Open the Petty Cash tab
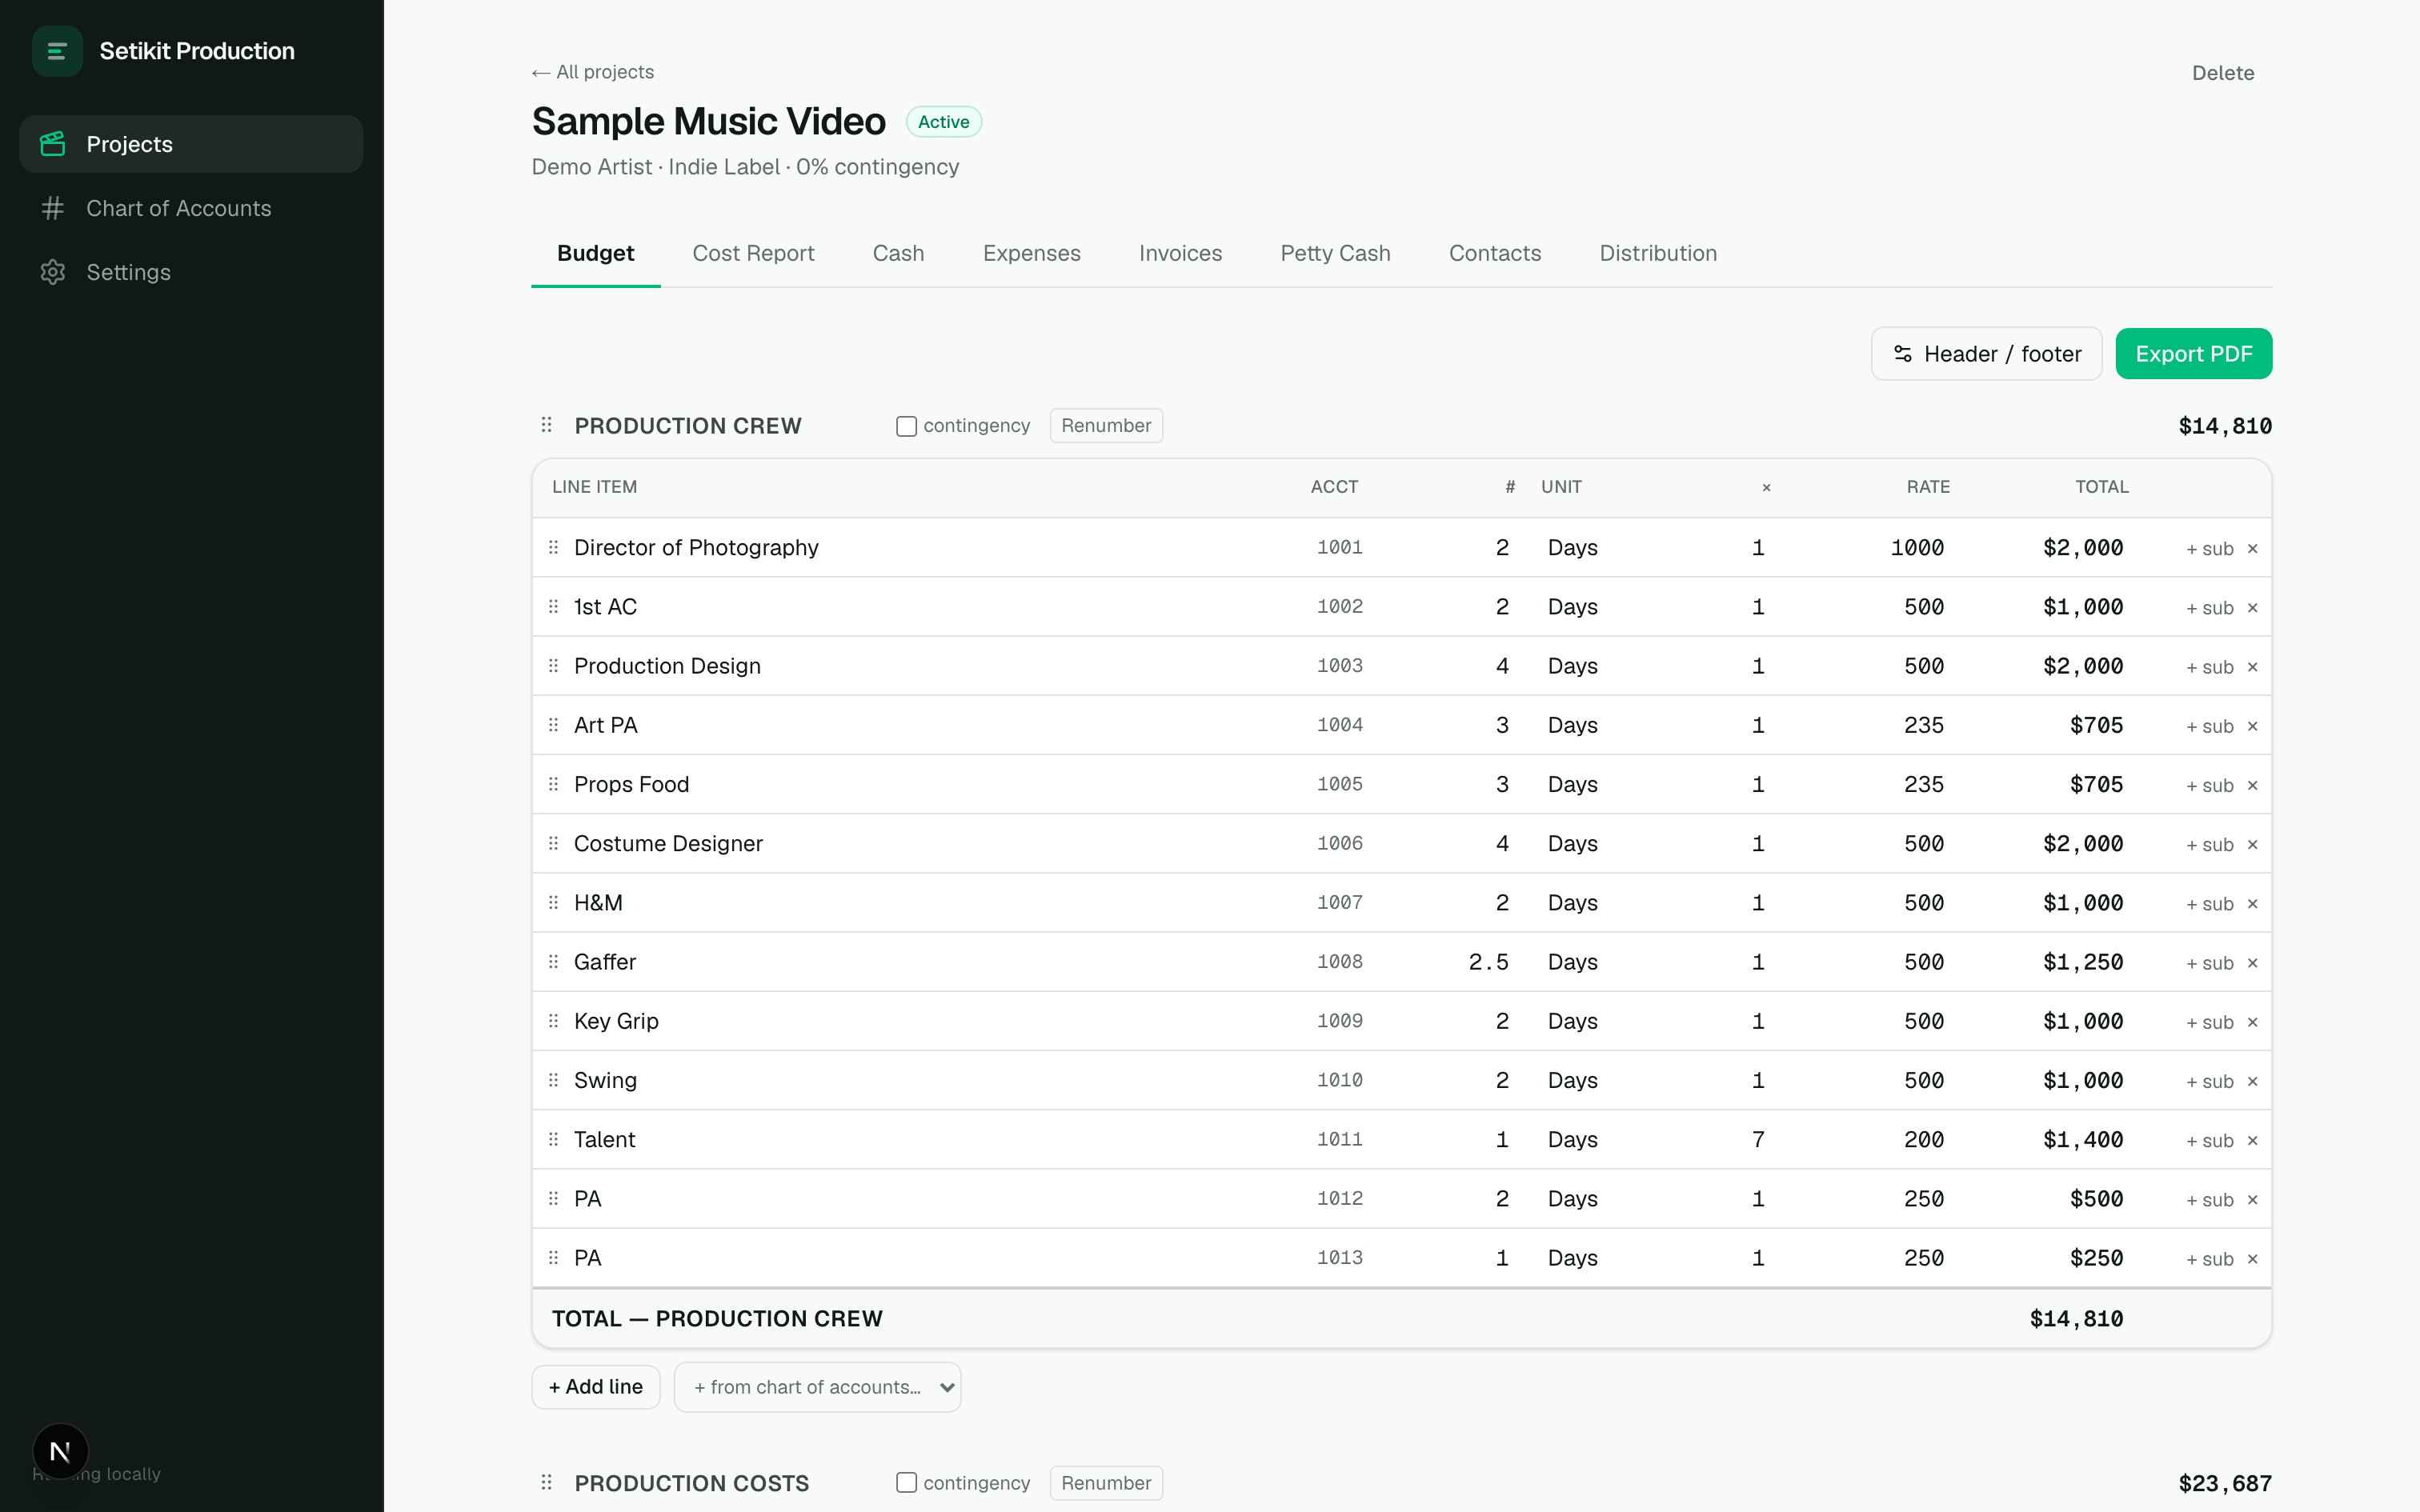The height and width of the screenshot is (1512, 2420). pos(1335,253)
